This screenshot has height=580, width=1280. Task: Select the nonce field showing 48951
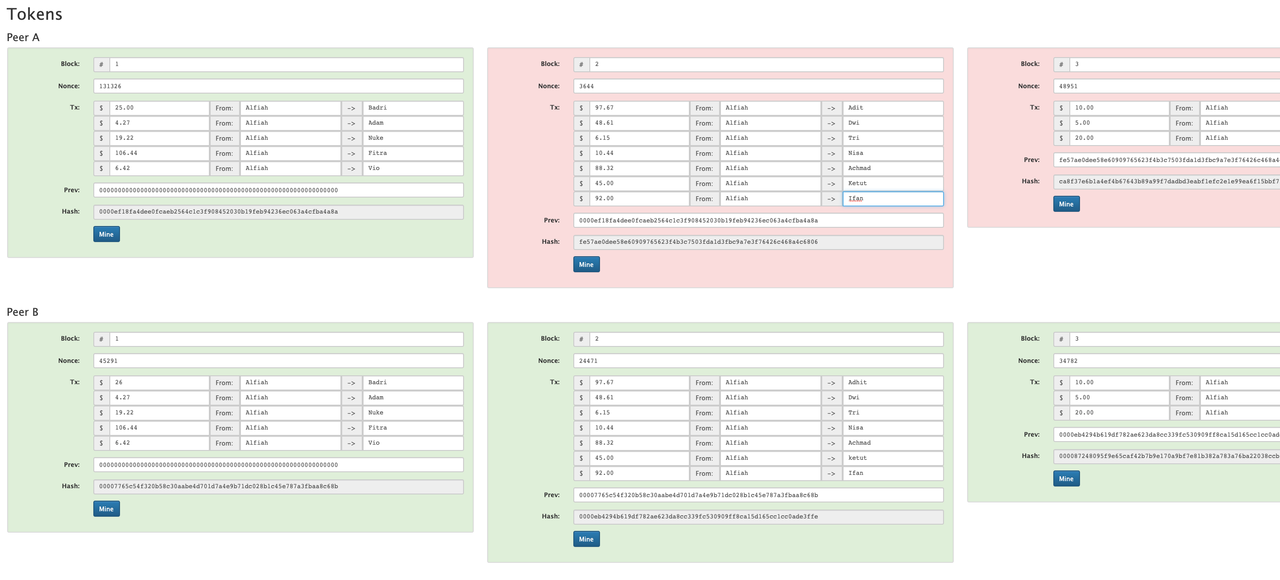pyautogui.click(x=1167, y=86)
